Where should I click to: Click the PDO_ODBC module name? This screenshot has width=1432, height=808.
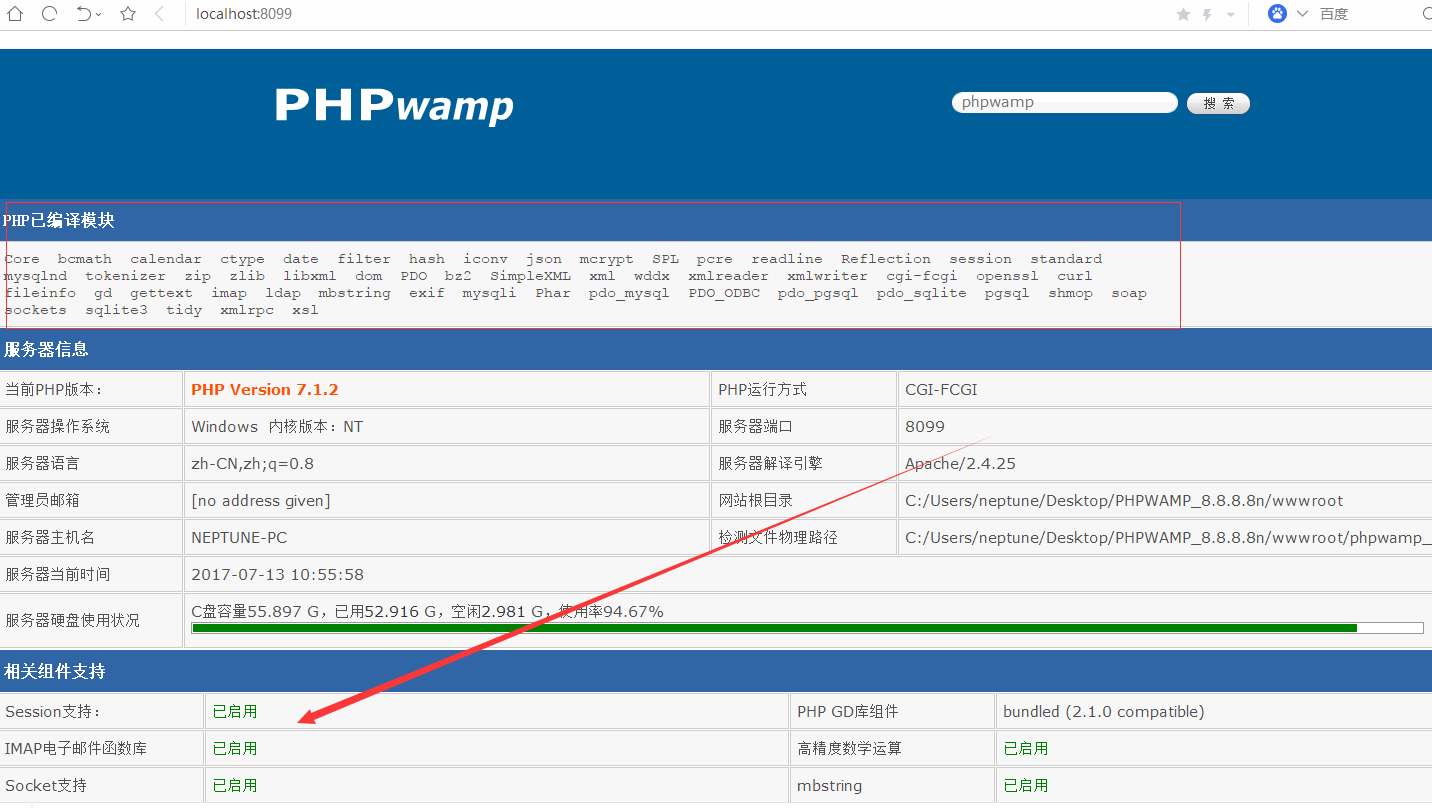pos(724,293)
